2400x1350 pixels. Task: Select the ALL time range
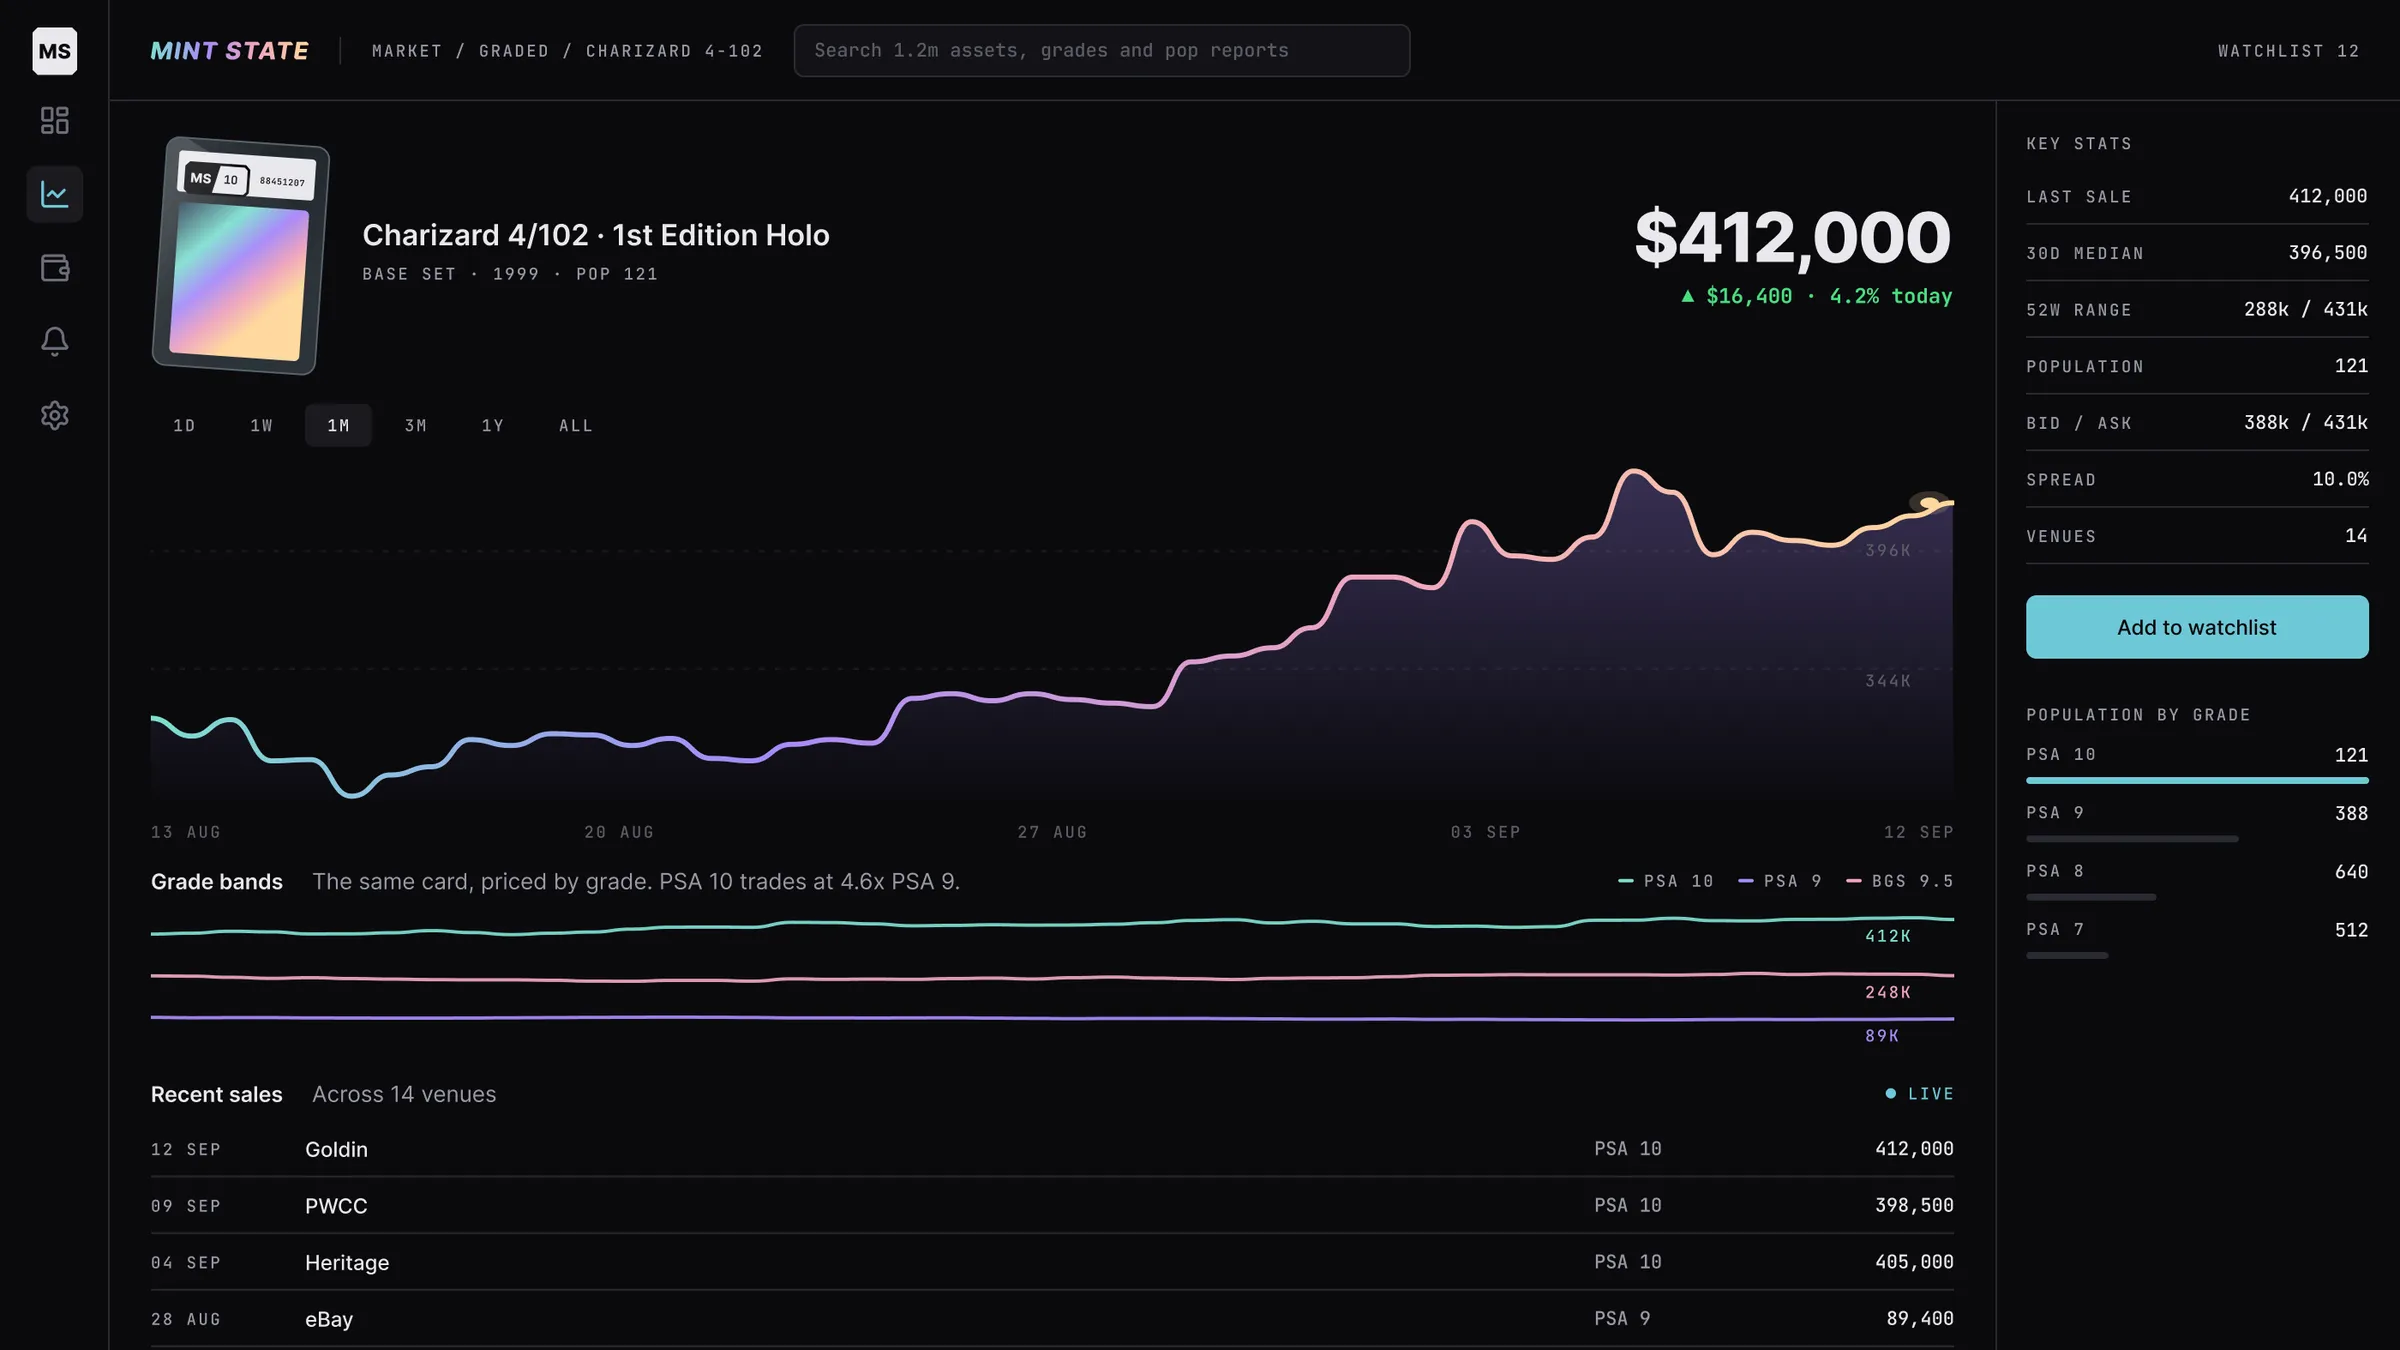(575, 426)
